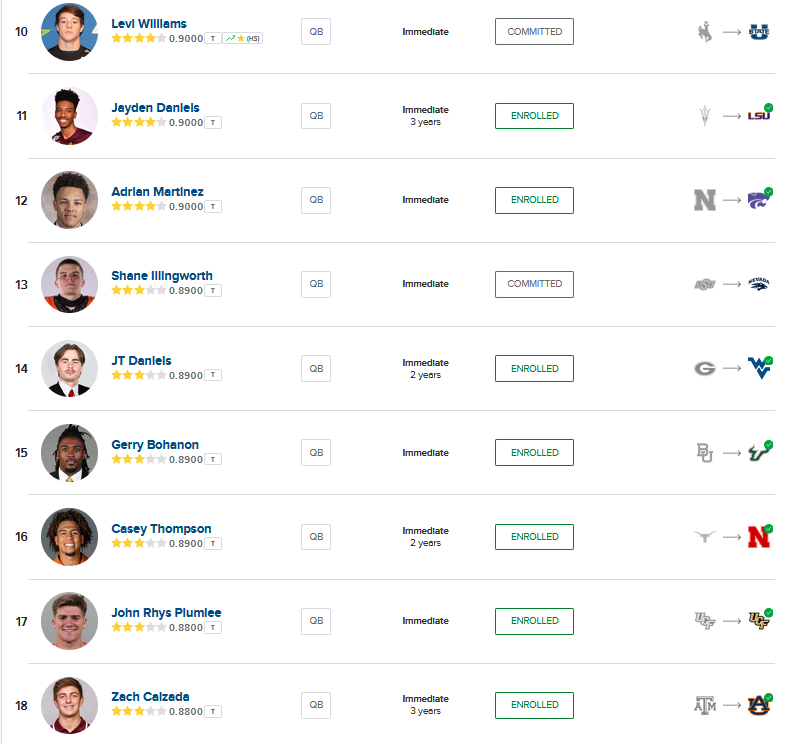Open Shane Illingworth's player profile link

pyautogui.click(x=162, y=276)
